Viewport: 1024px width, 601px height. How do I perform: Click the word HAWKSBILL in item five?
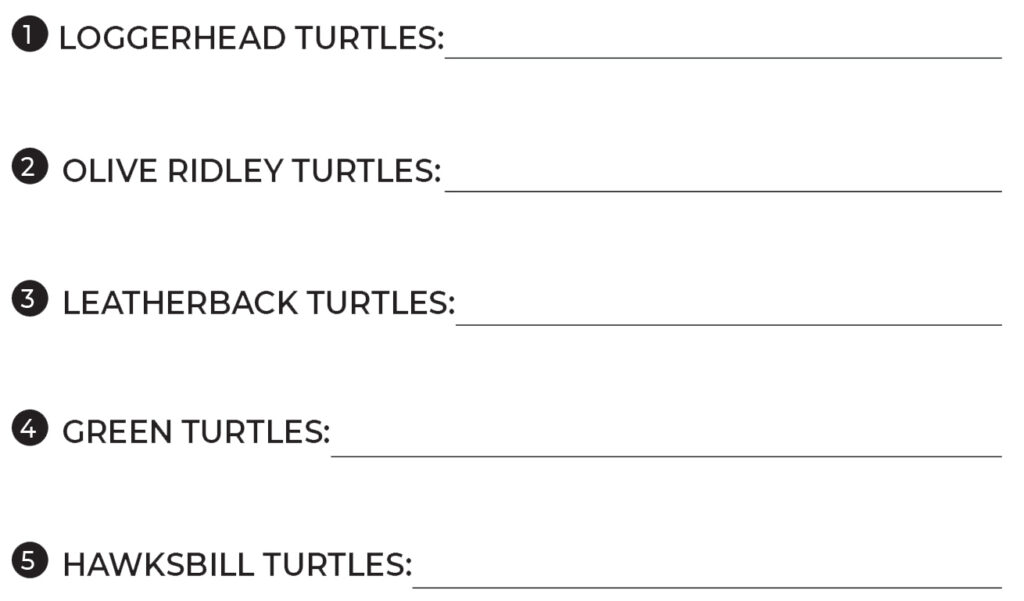158,564
